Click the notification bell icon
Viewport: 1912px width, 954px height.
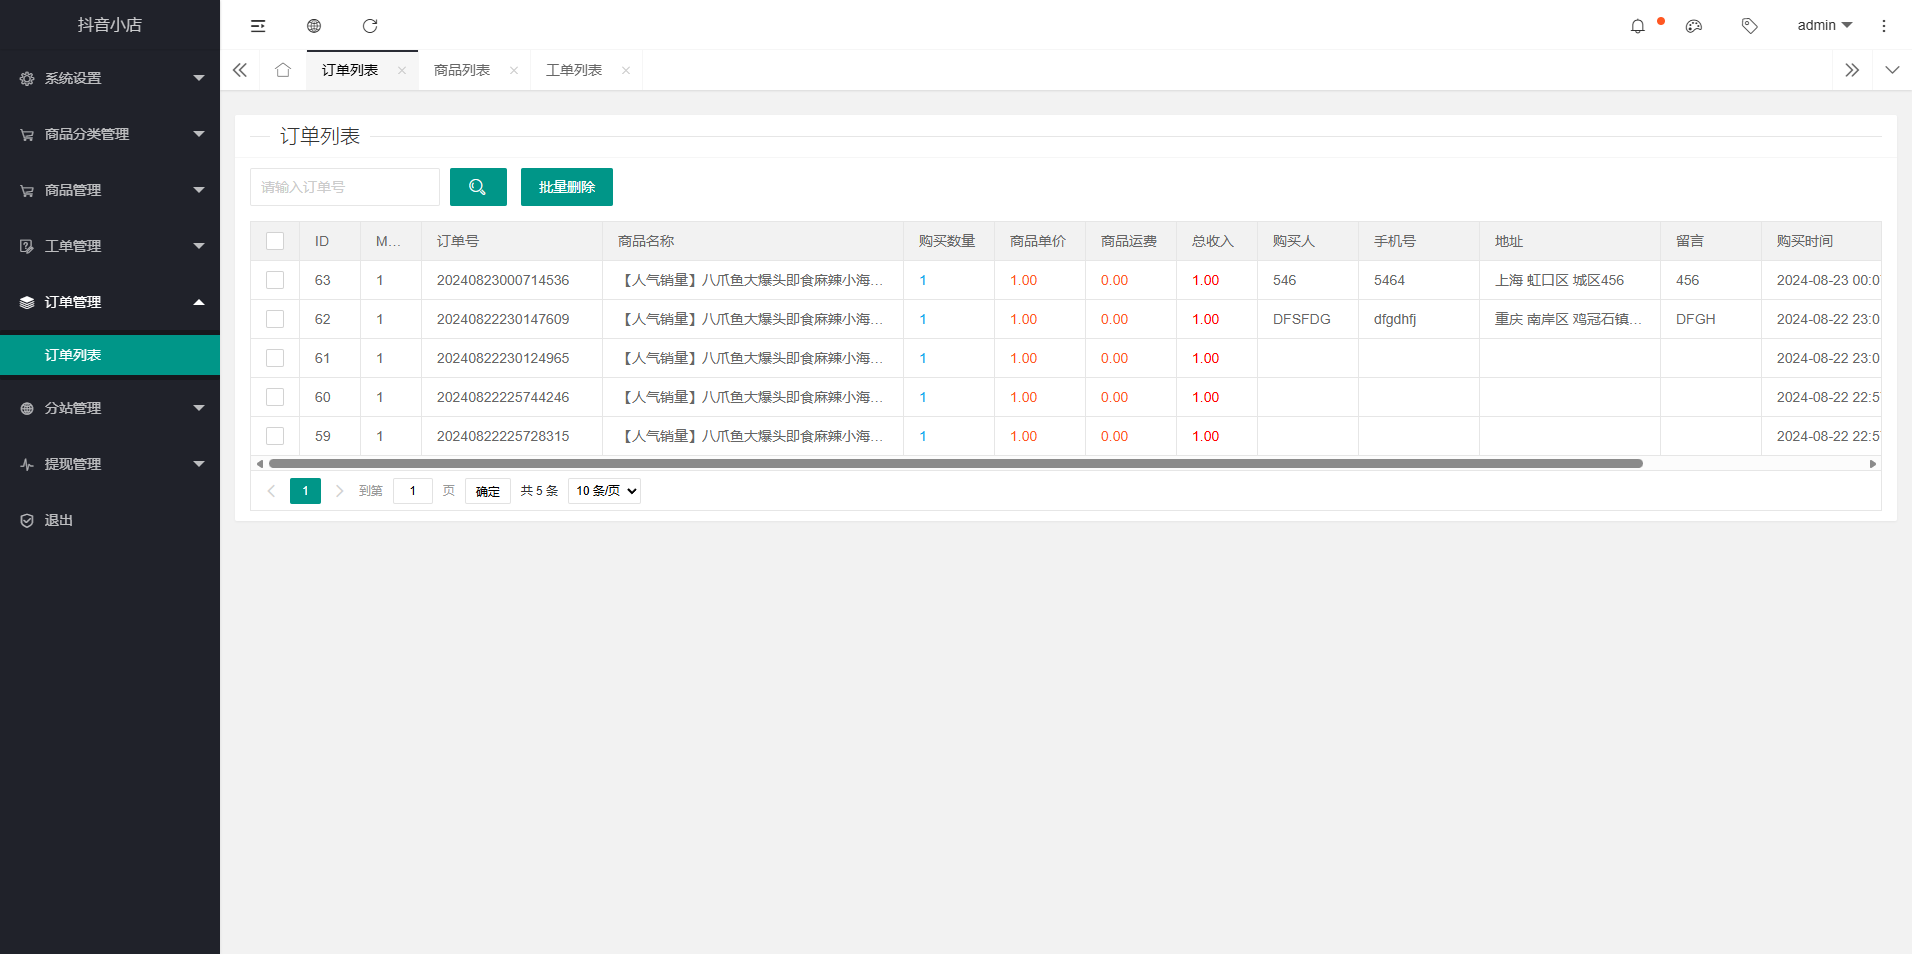pyautogui.click(x=1638, y=25)
